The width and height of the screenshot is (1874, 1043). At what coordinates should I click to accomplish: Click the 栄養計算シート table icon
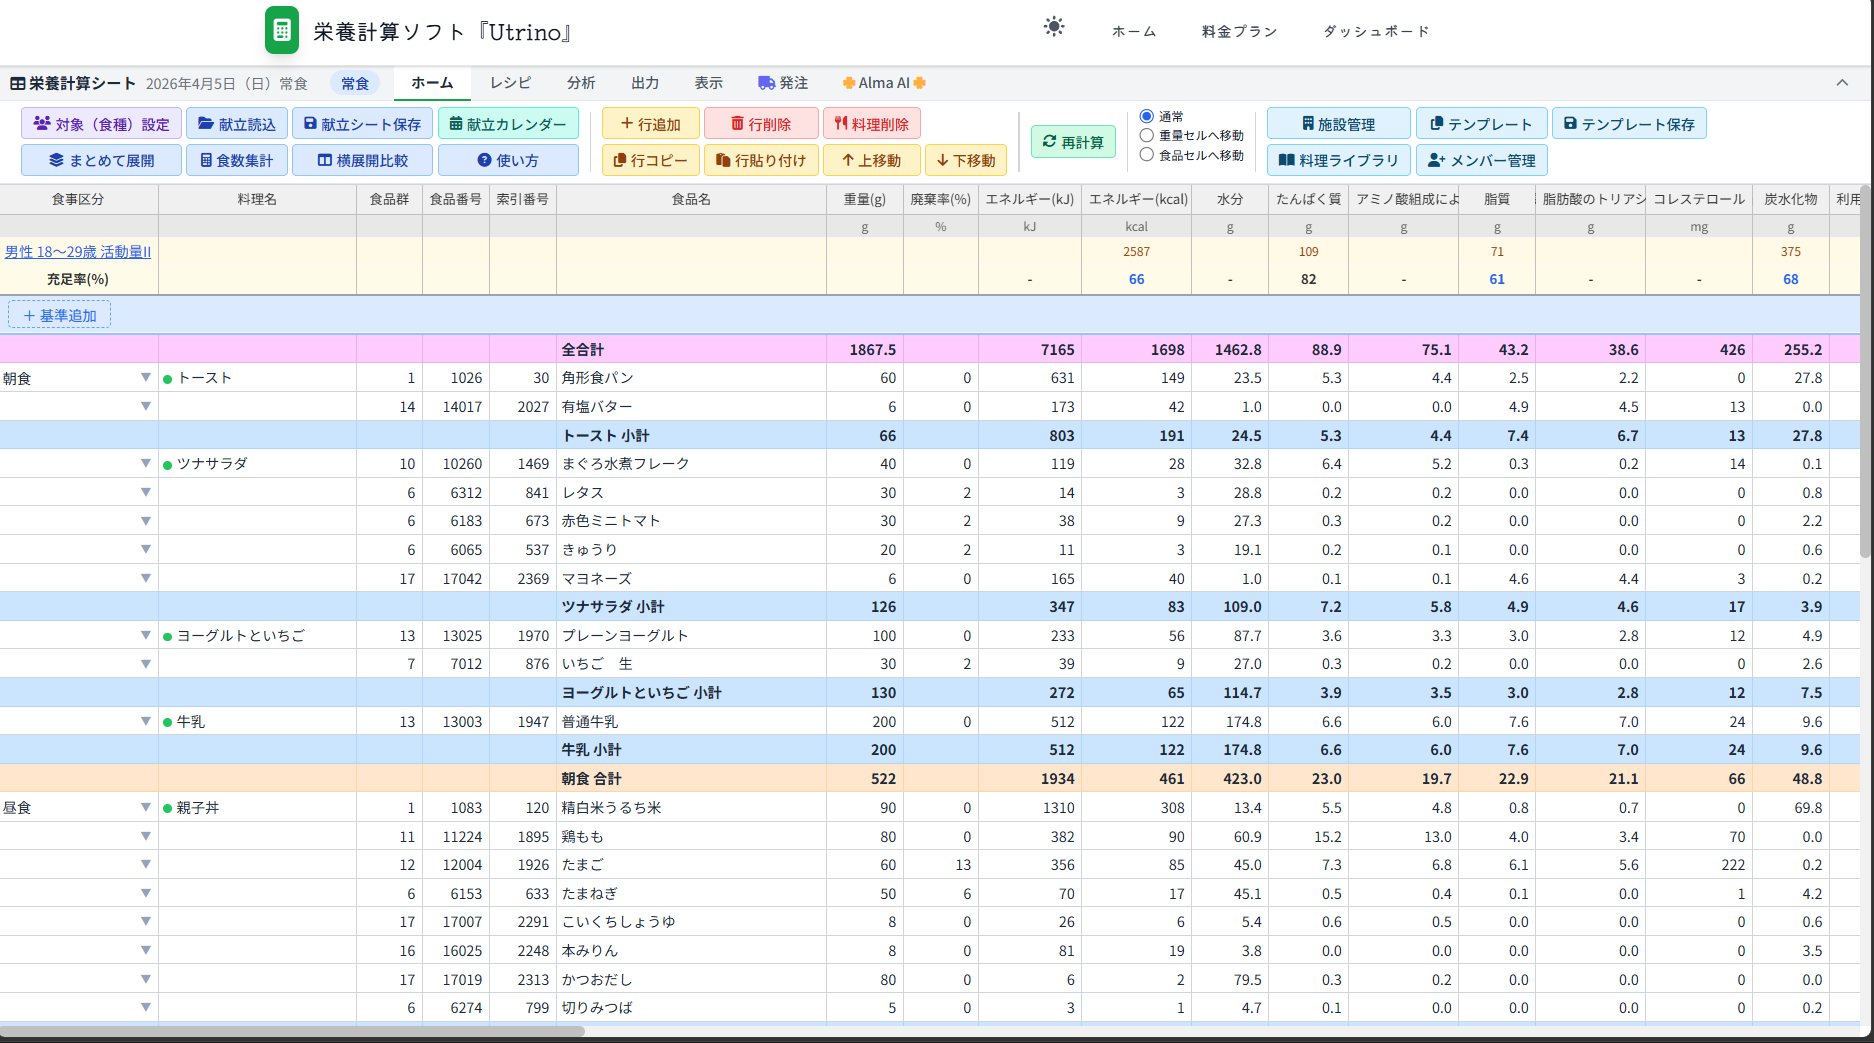[x=17, y=84]
